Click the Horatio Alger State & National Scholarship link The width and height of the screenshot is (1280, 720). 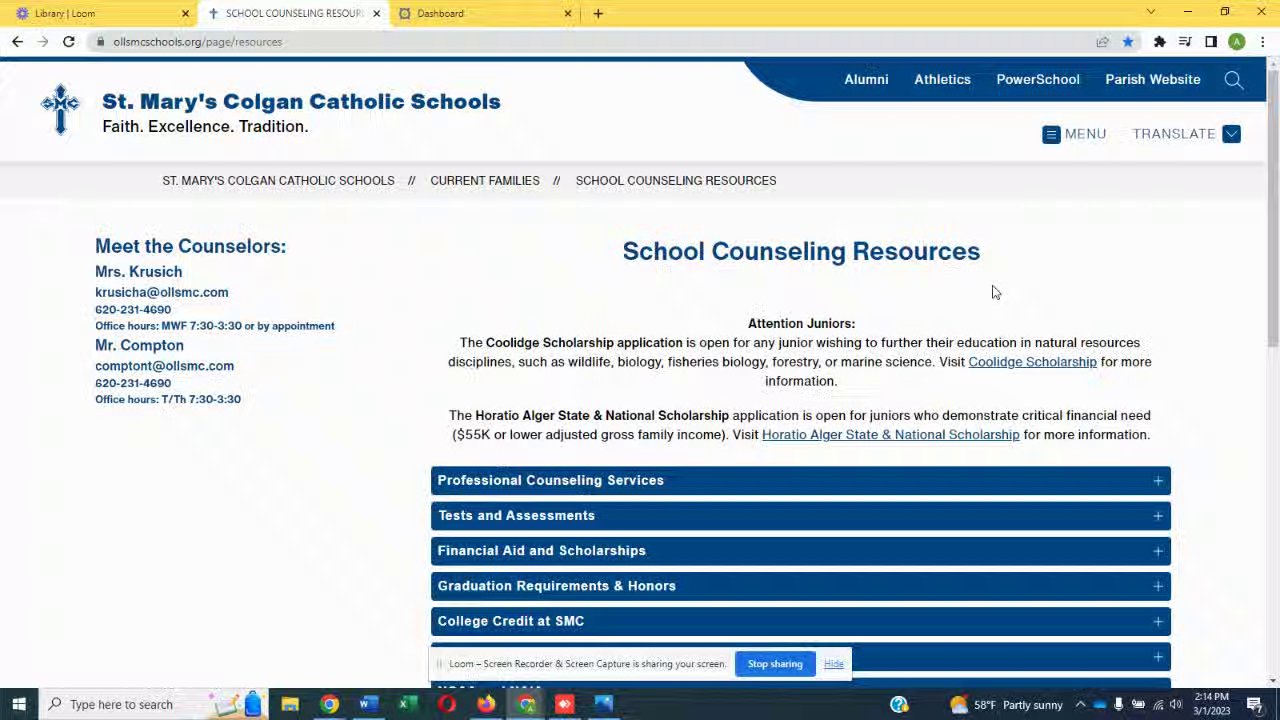[890, 435]
